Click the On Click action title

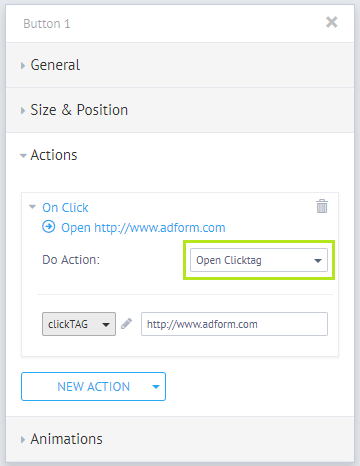[65, 208]
